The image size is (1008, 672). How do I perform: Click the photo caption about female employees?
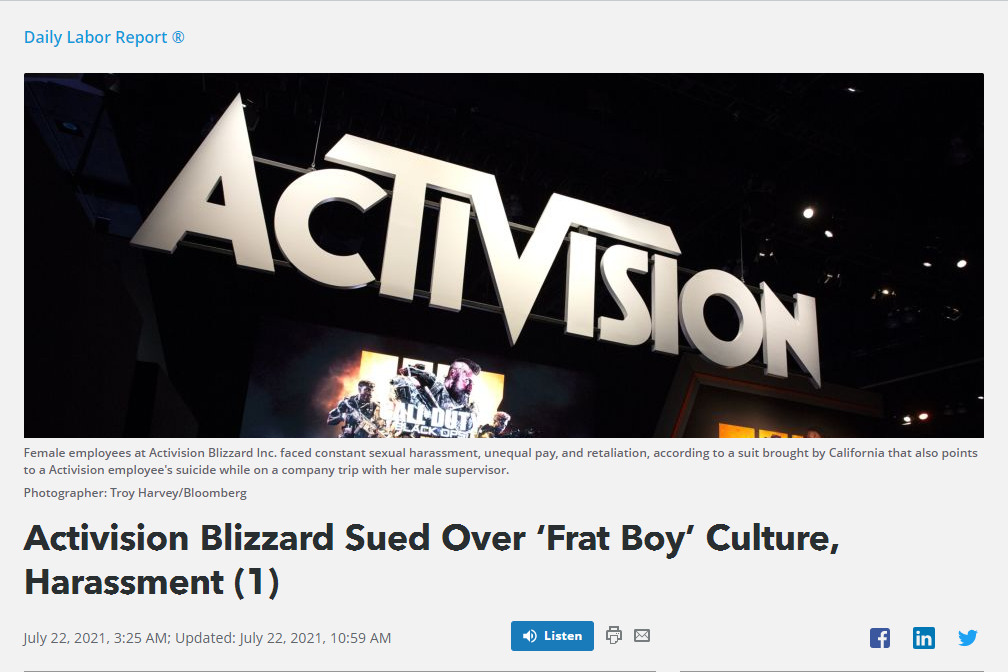click(501, 461)
